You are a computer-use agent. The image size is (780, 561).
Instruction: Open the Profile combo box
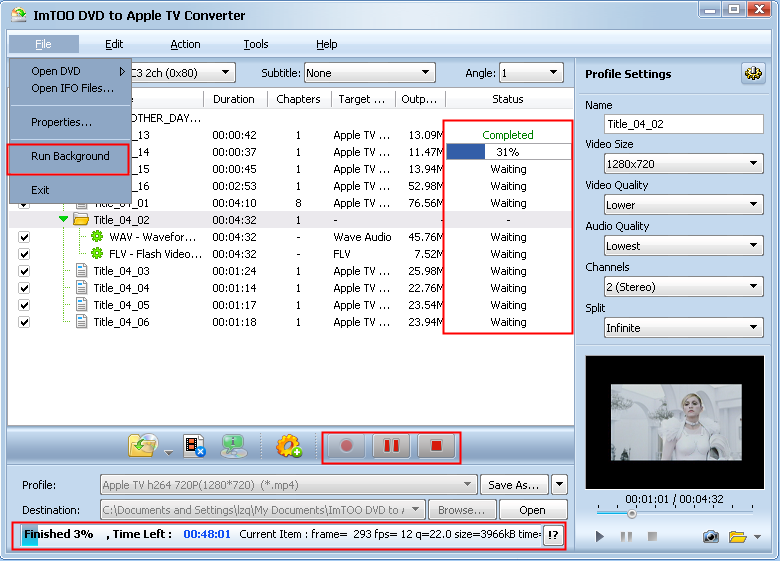(x=288, y=484)
